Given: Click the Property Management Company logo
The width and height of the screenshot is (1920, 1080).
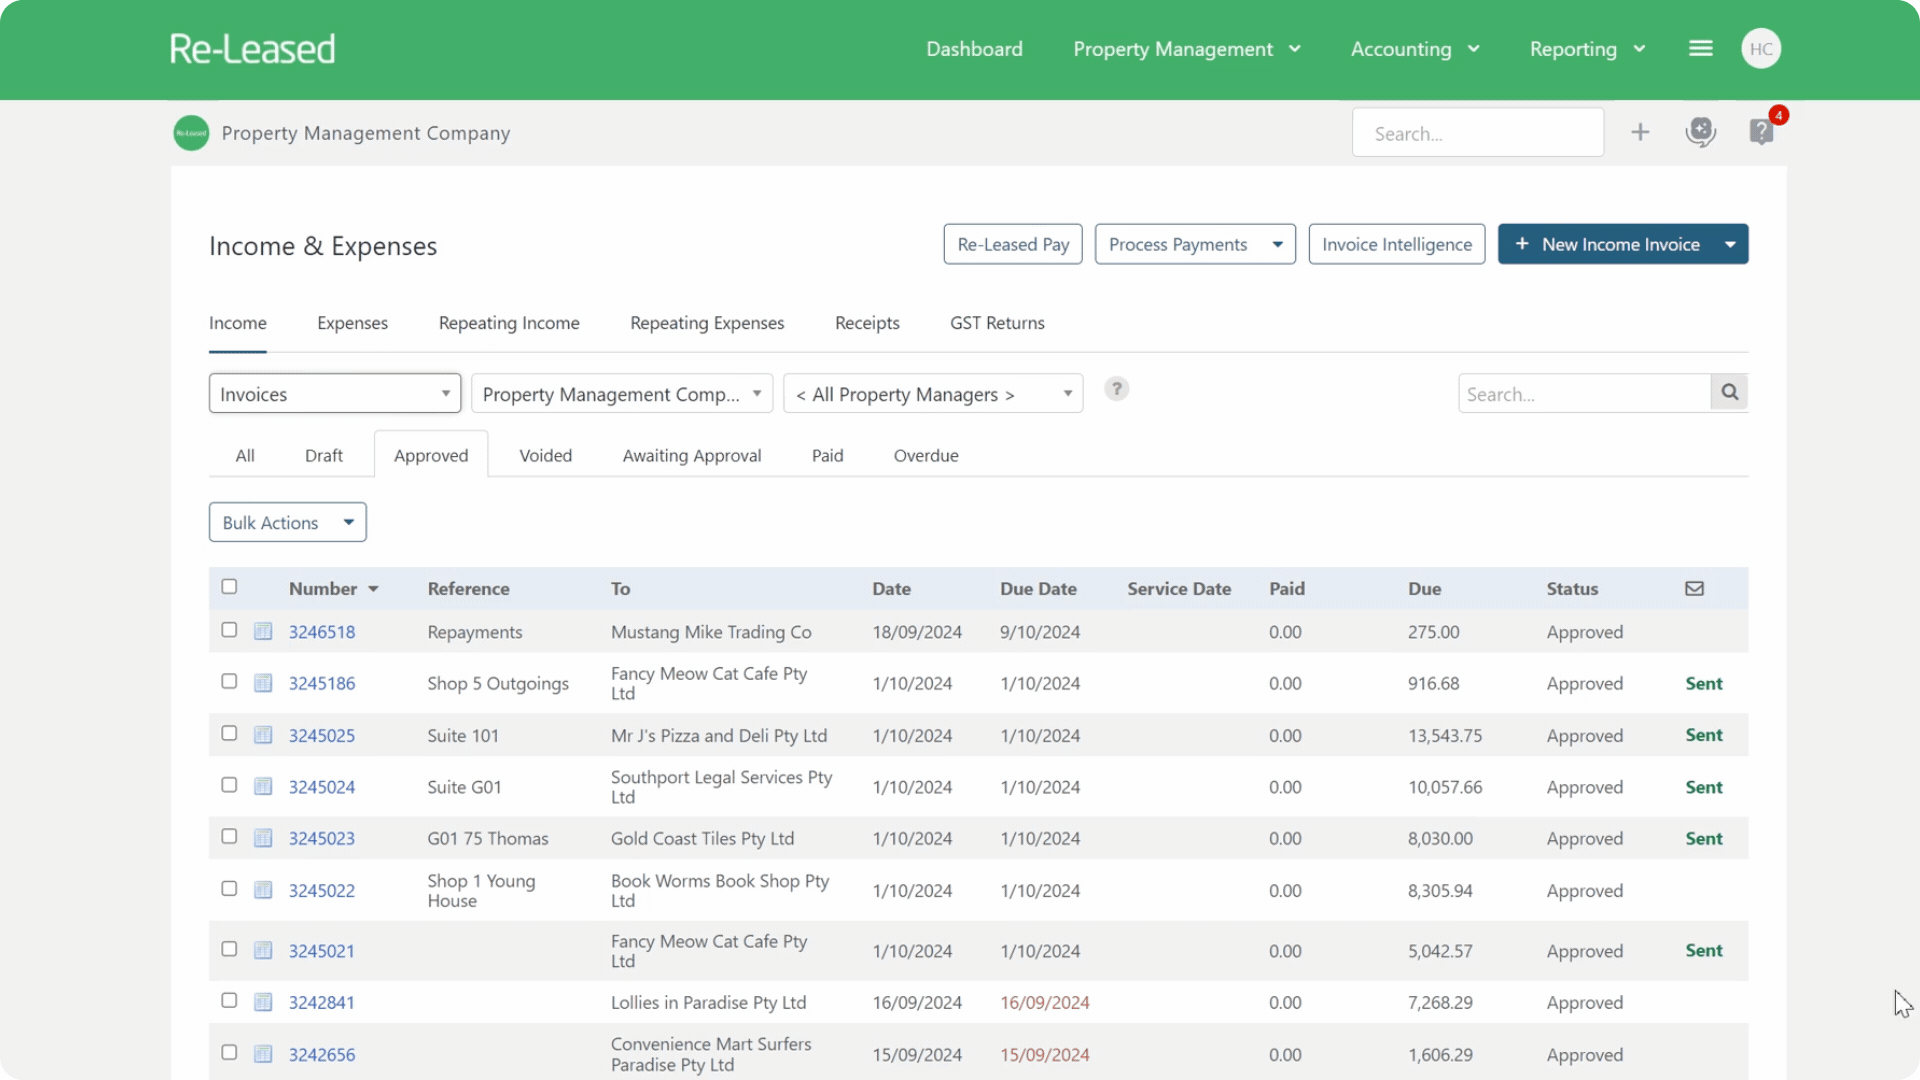Looking at the screenshot, I should click(x=191, y=133).
